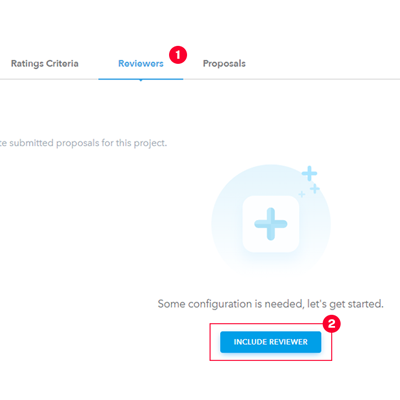Click the INCLUDE REVIEWER button

click(271, 342)
